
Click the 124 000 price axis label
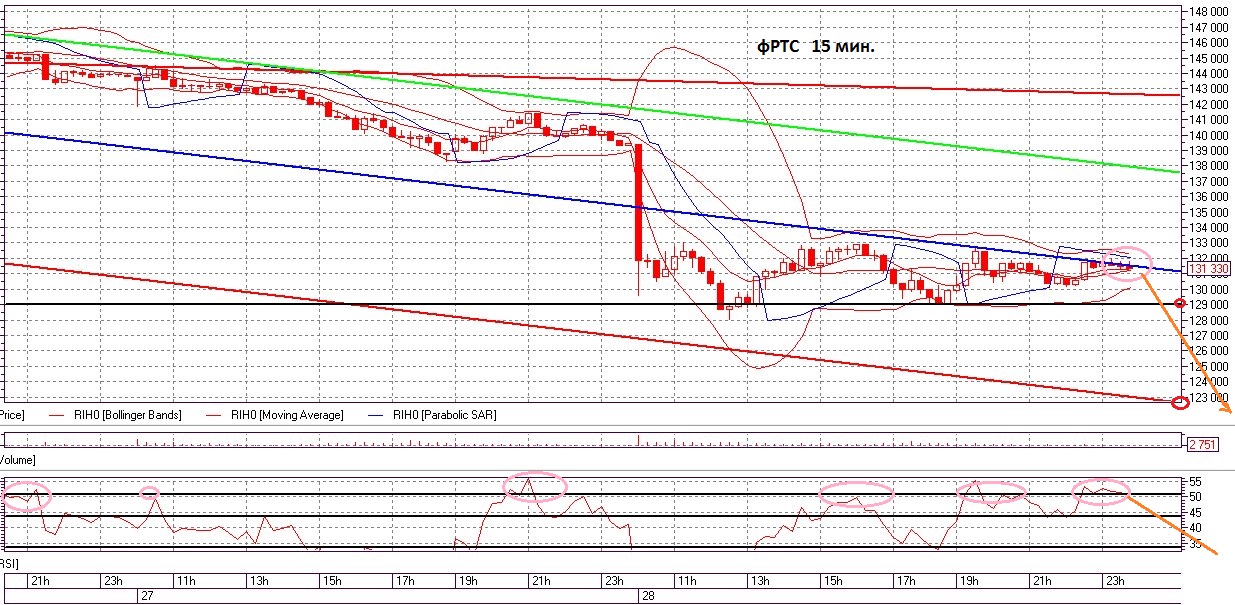pos(1210,382)
